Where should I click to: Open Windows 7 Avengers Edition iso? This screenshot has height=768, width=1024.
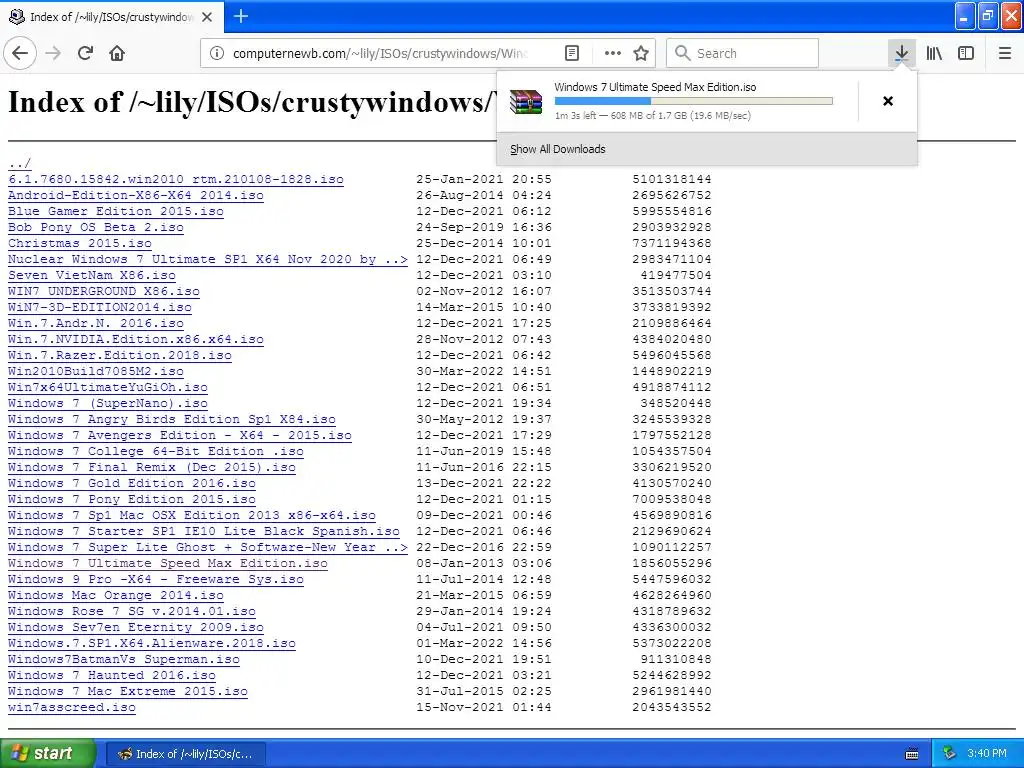[180, 435]
